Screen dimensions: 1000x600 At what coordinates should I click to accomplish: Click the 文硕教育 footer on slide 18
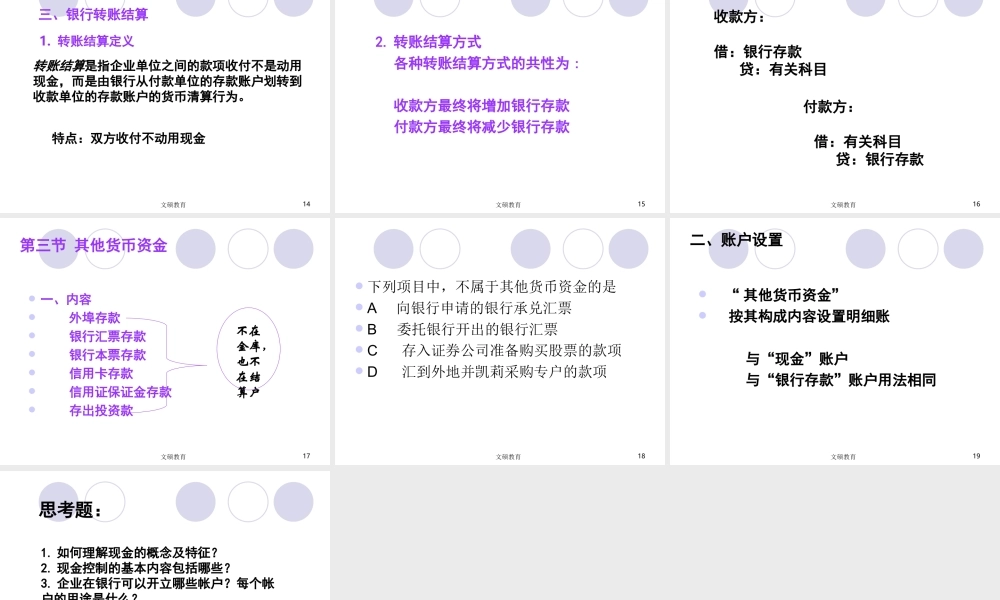[507, 456]
